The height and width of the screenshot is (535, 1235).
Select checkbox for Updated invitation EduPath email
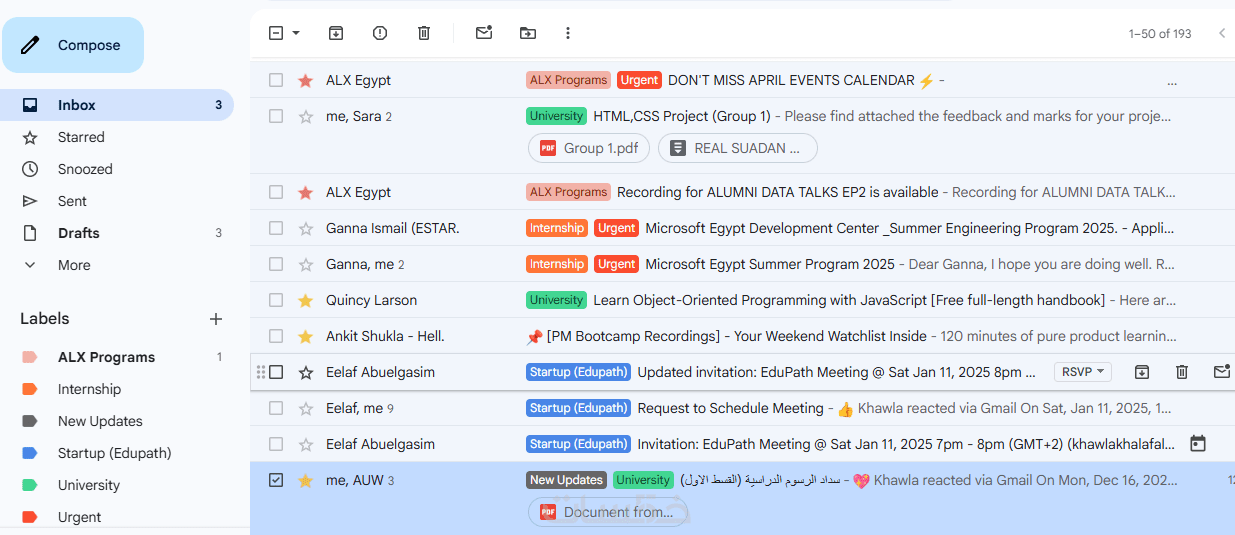point(276,372)
